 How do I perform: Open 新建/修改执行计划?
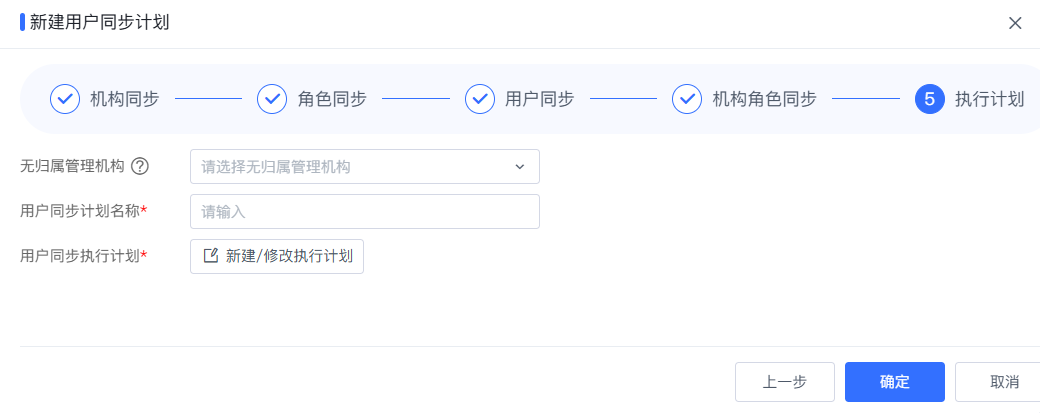coord(277,256)
